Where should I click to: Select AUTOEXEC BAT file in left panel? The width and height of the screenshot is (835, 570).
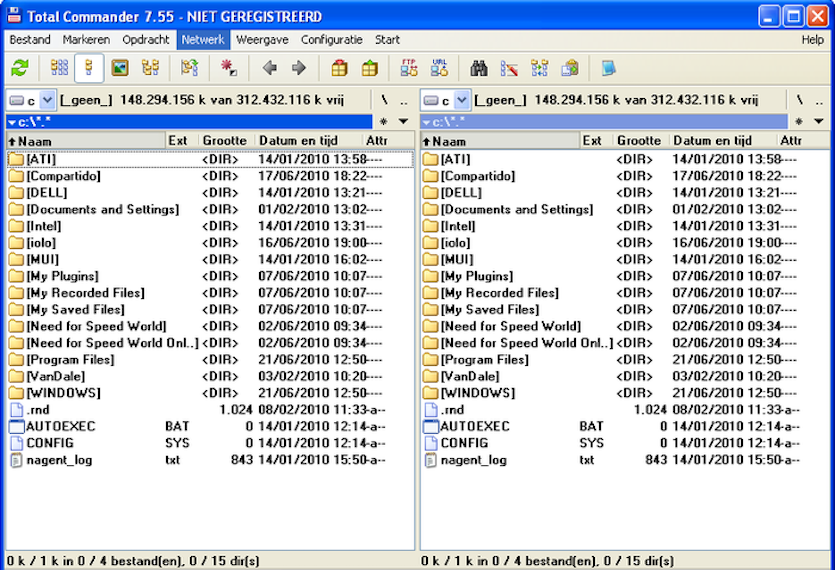click(210, 426)
